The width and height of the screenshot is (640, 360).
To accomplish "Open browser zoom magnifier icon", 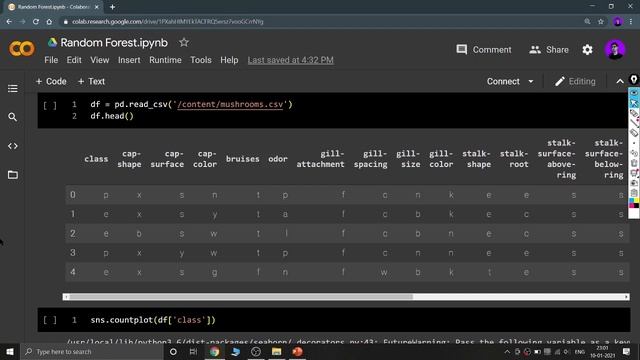I will click(x=587, y=22).
